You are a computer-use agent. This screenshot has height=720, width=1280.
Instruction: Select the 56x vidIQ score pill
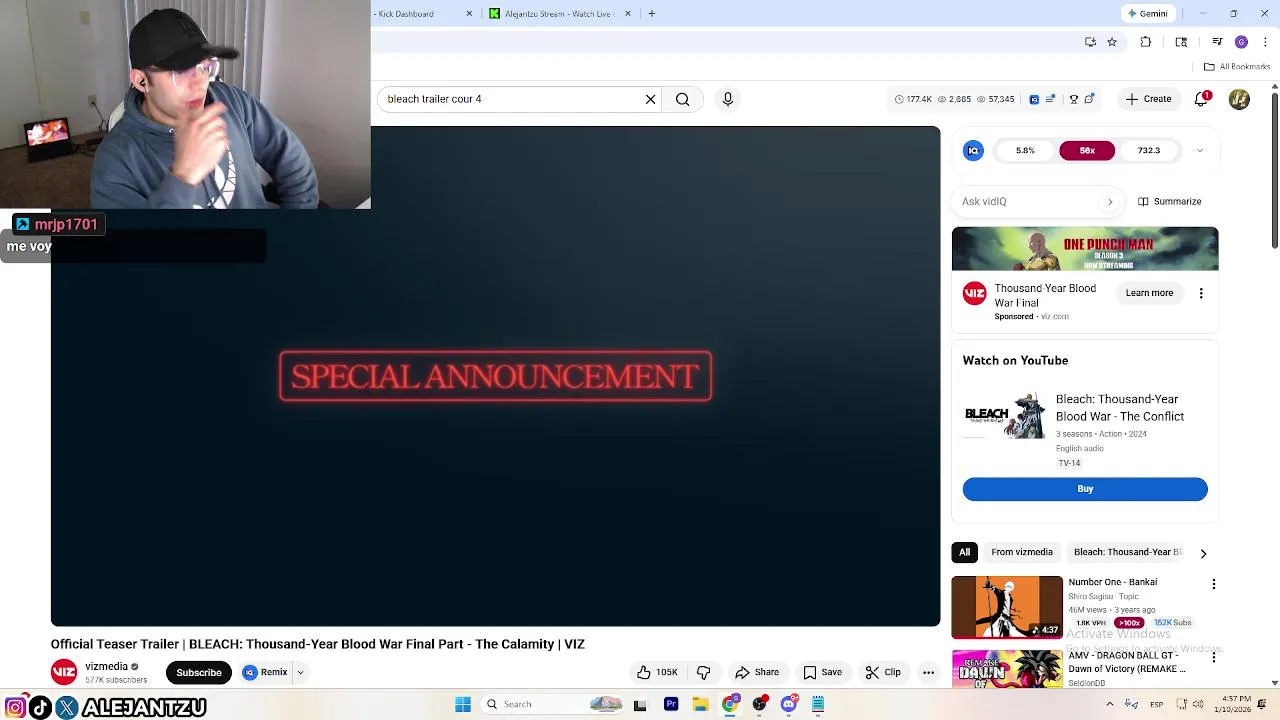coord(1087,150)
